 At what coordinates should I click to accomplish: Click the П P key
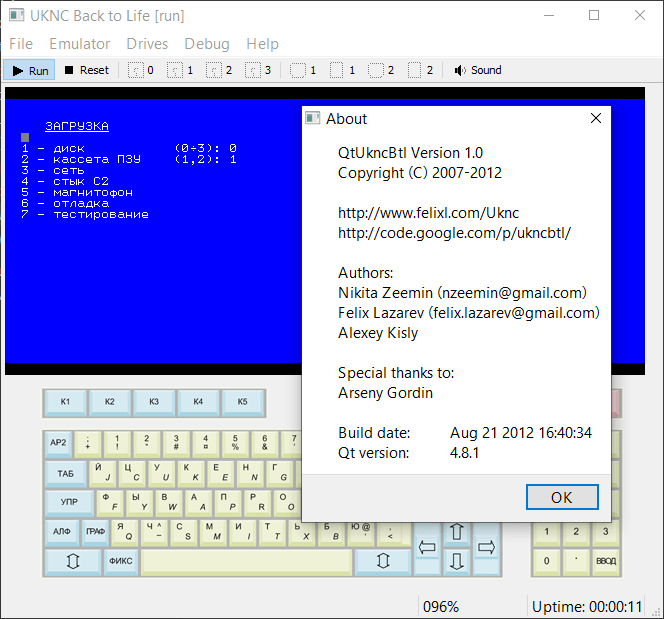tap(228, 503)
